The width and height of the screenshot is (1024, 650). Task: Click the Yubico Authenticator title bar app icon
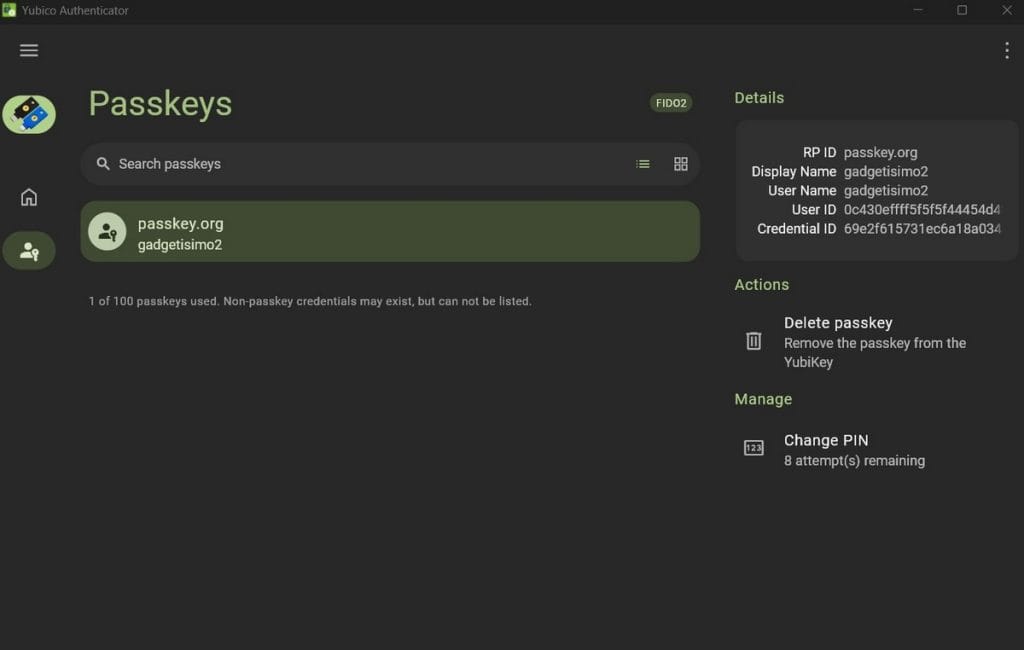(8, 10)
